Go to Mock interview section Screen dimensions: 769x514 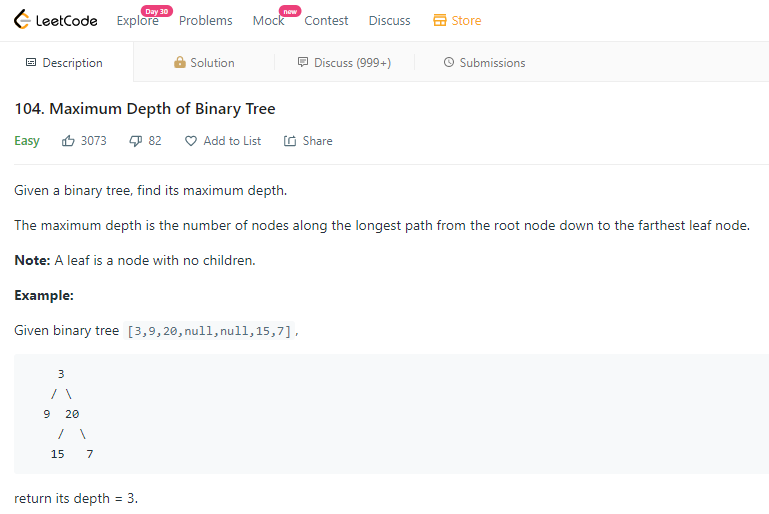[x=268, y=21]
